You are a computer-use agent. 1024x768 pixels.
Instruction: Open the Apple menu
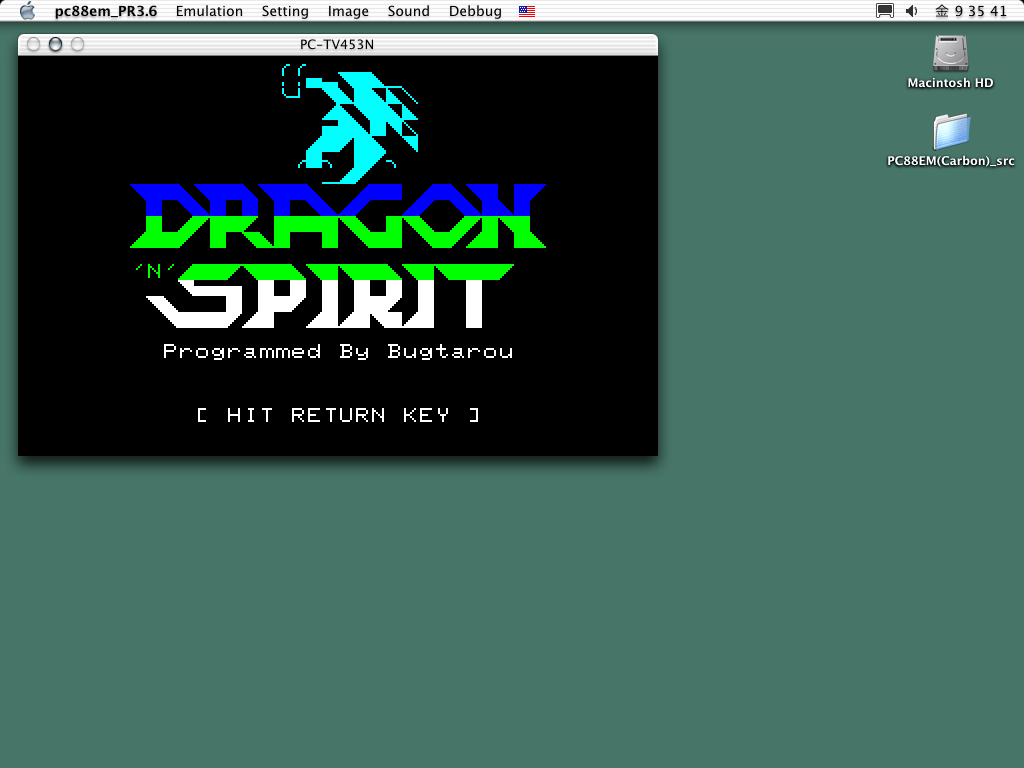[x=27, y=10]
